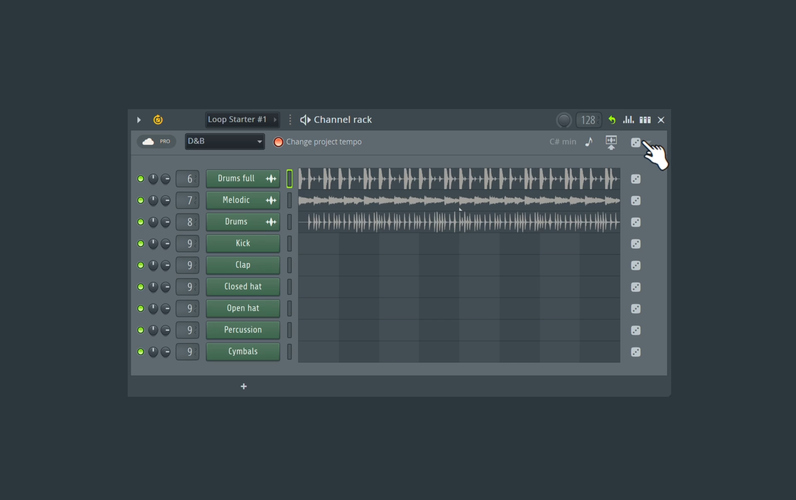Screen dimensions: 796x500
Task: Mute the Melodic channel green LED
Action: coord(141,201)
